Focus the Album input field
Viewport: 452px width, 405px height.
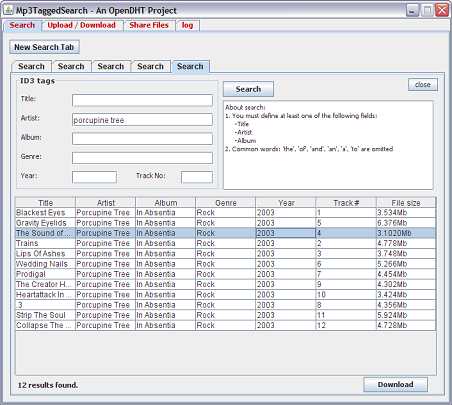click(x=142, y=139)
